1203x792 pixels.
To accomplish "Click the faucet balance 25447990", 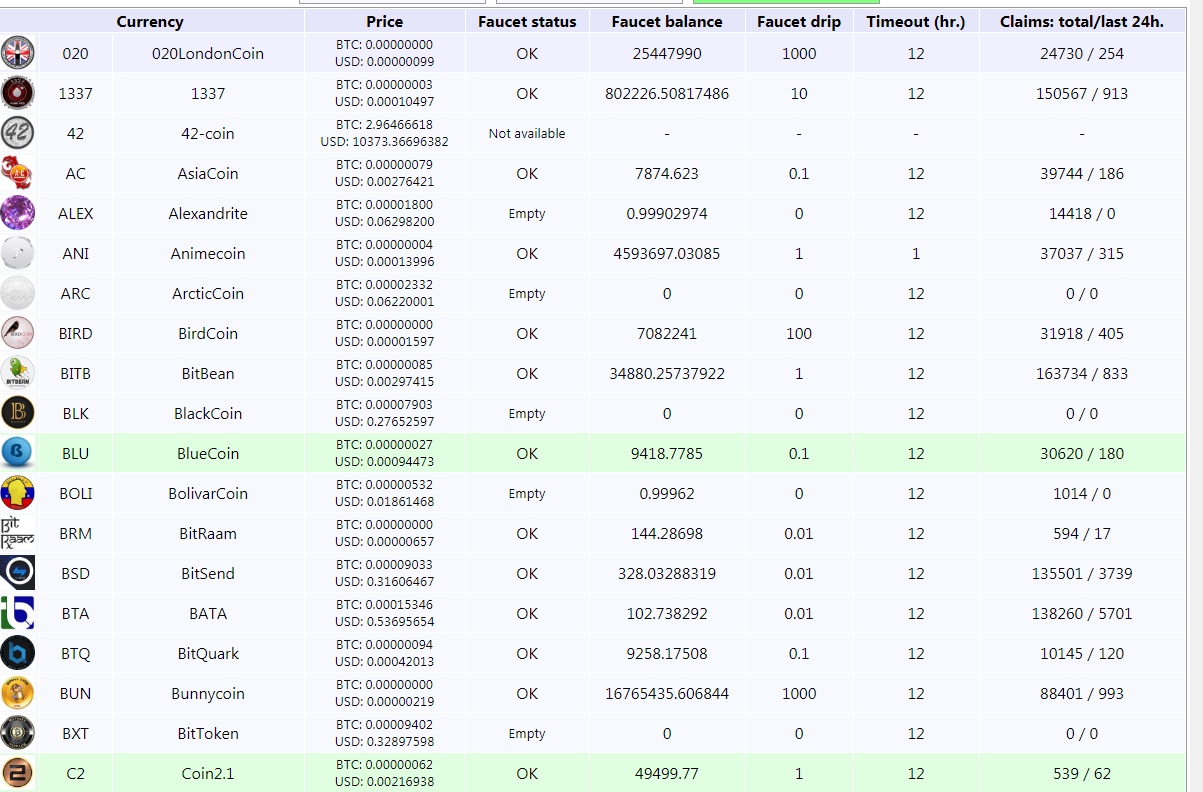I will pos(667,53).
